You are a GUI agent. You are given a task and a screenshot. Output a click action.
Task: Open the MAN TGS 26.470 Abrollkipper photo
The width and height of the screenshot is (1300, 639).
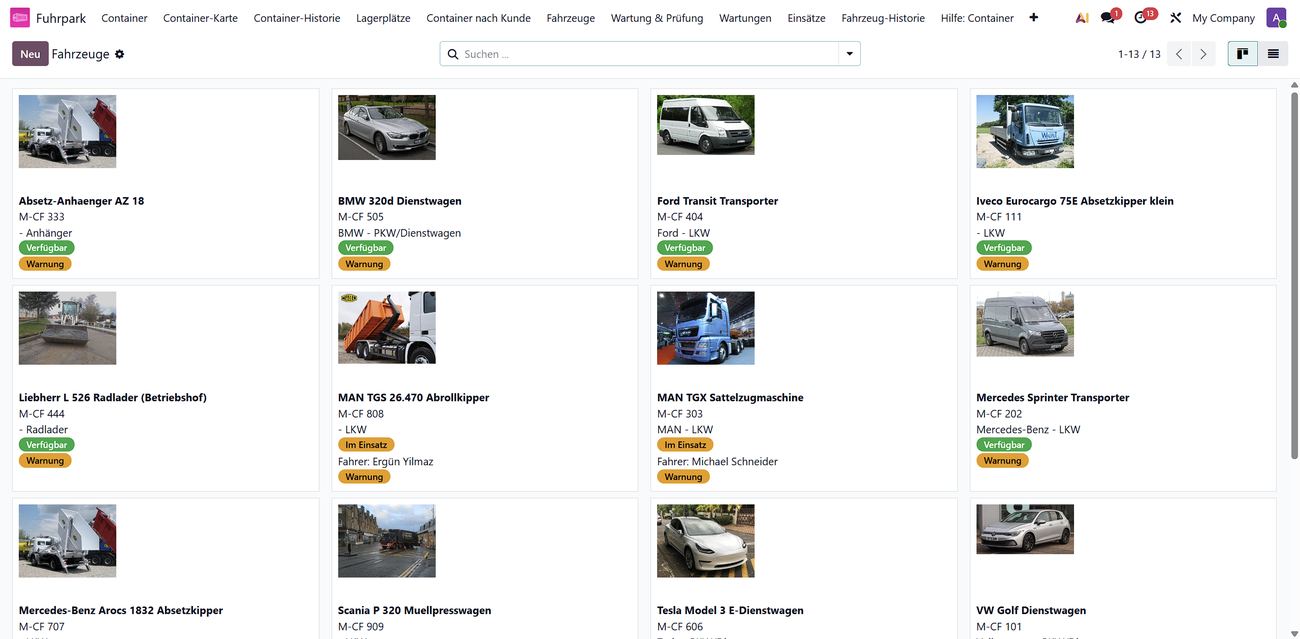pos(387,328)
